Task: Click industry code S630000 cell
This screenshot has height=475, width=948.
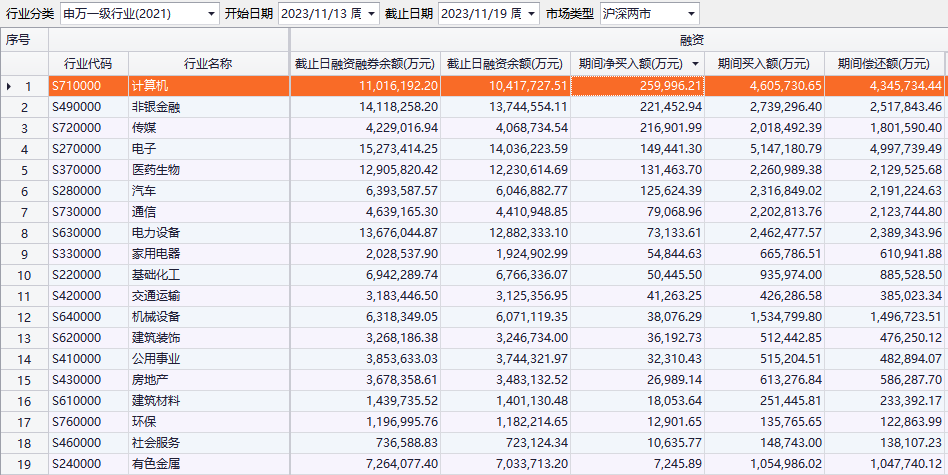Action: 77,232
